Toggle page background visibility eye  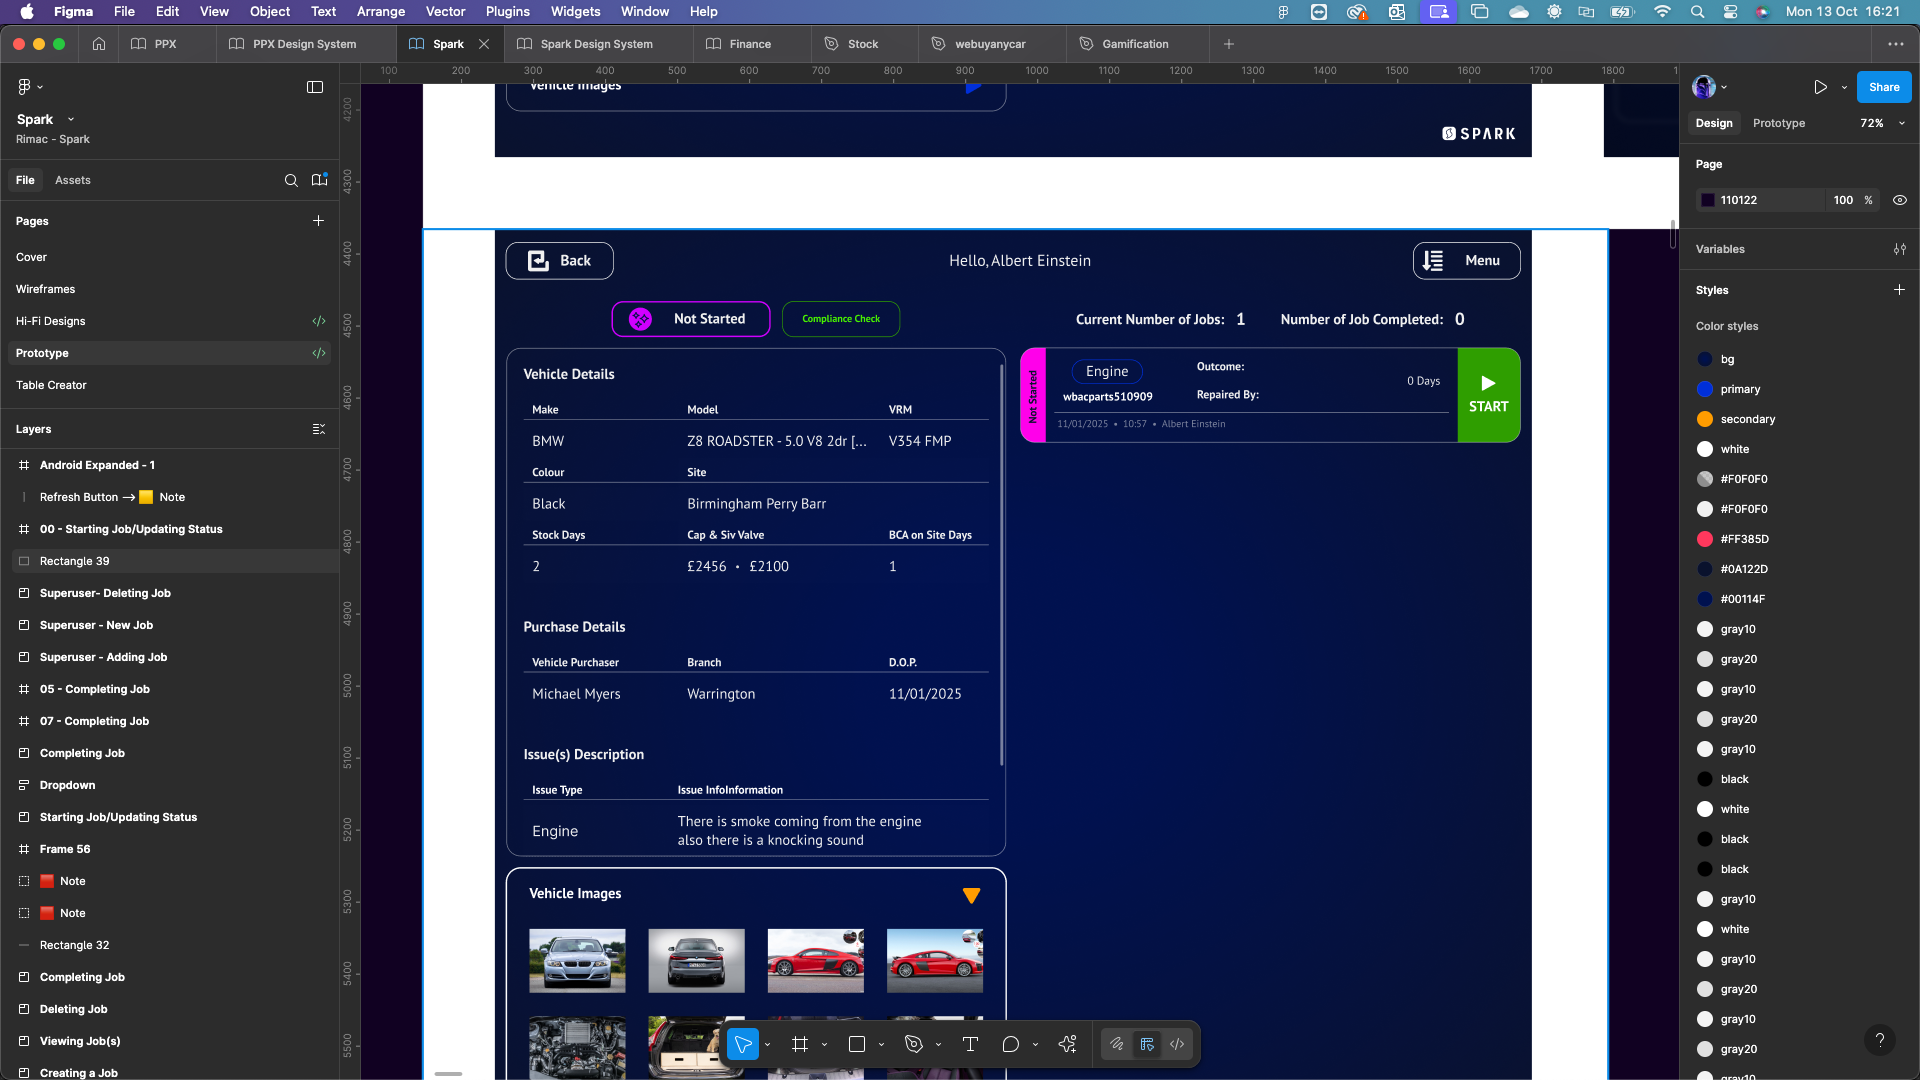[x=1899, y=200]
